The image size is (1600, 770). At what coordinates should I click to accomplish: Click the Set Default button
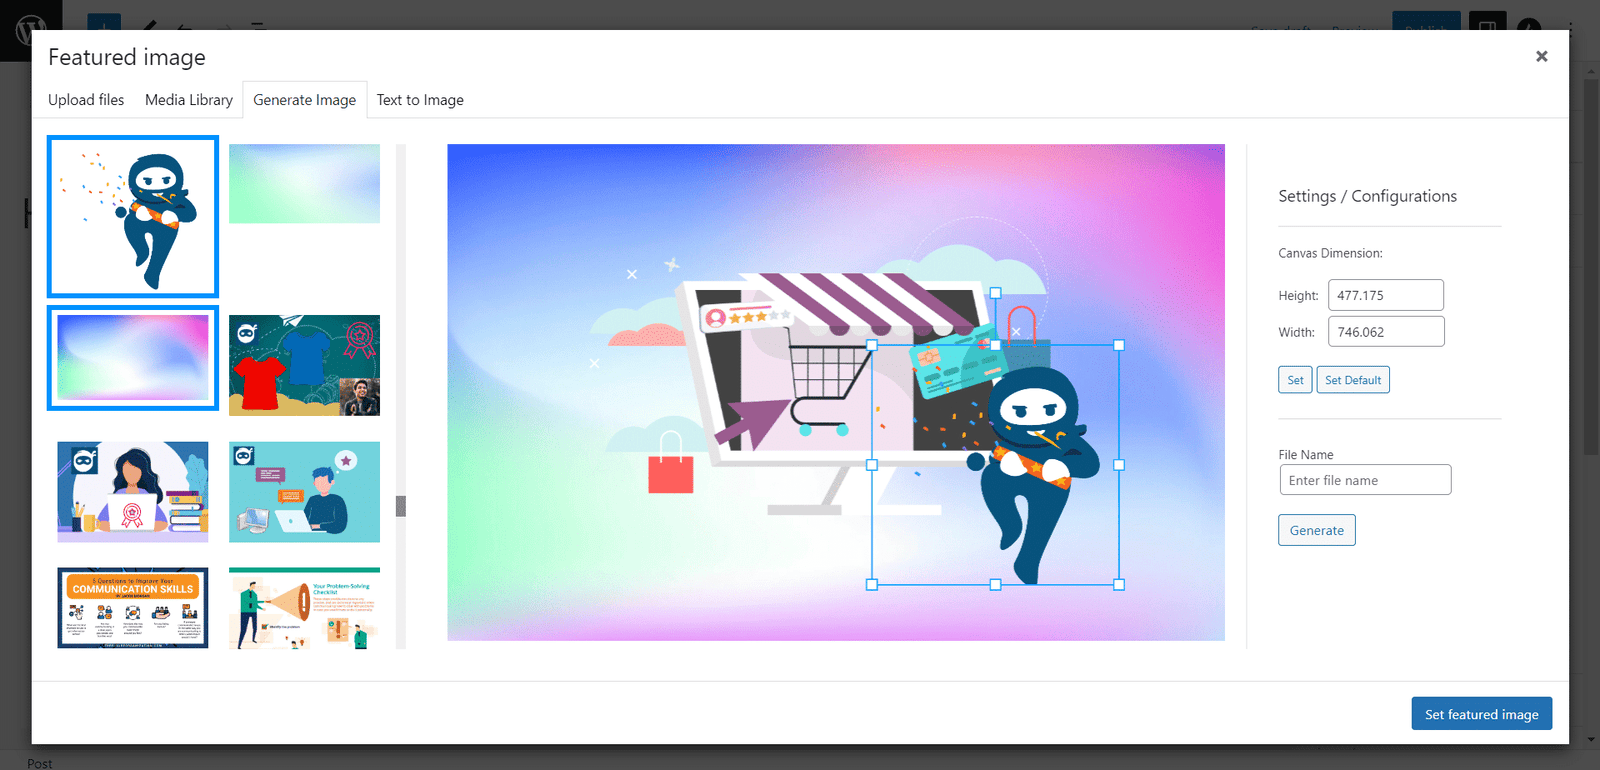(x=1353, y=380)
